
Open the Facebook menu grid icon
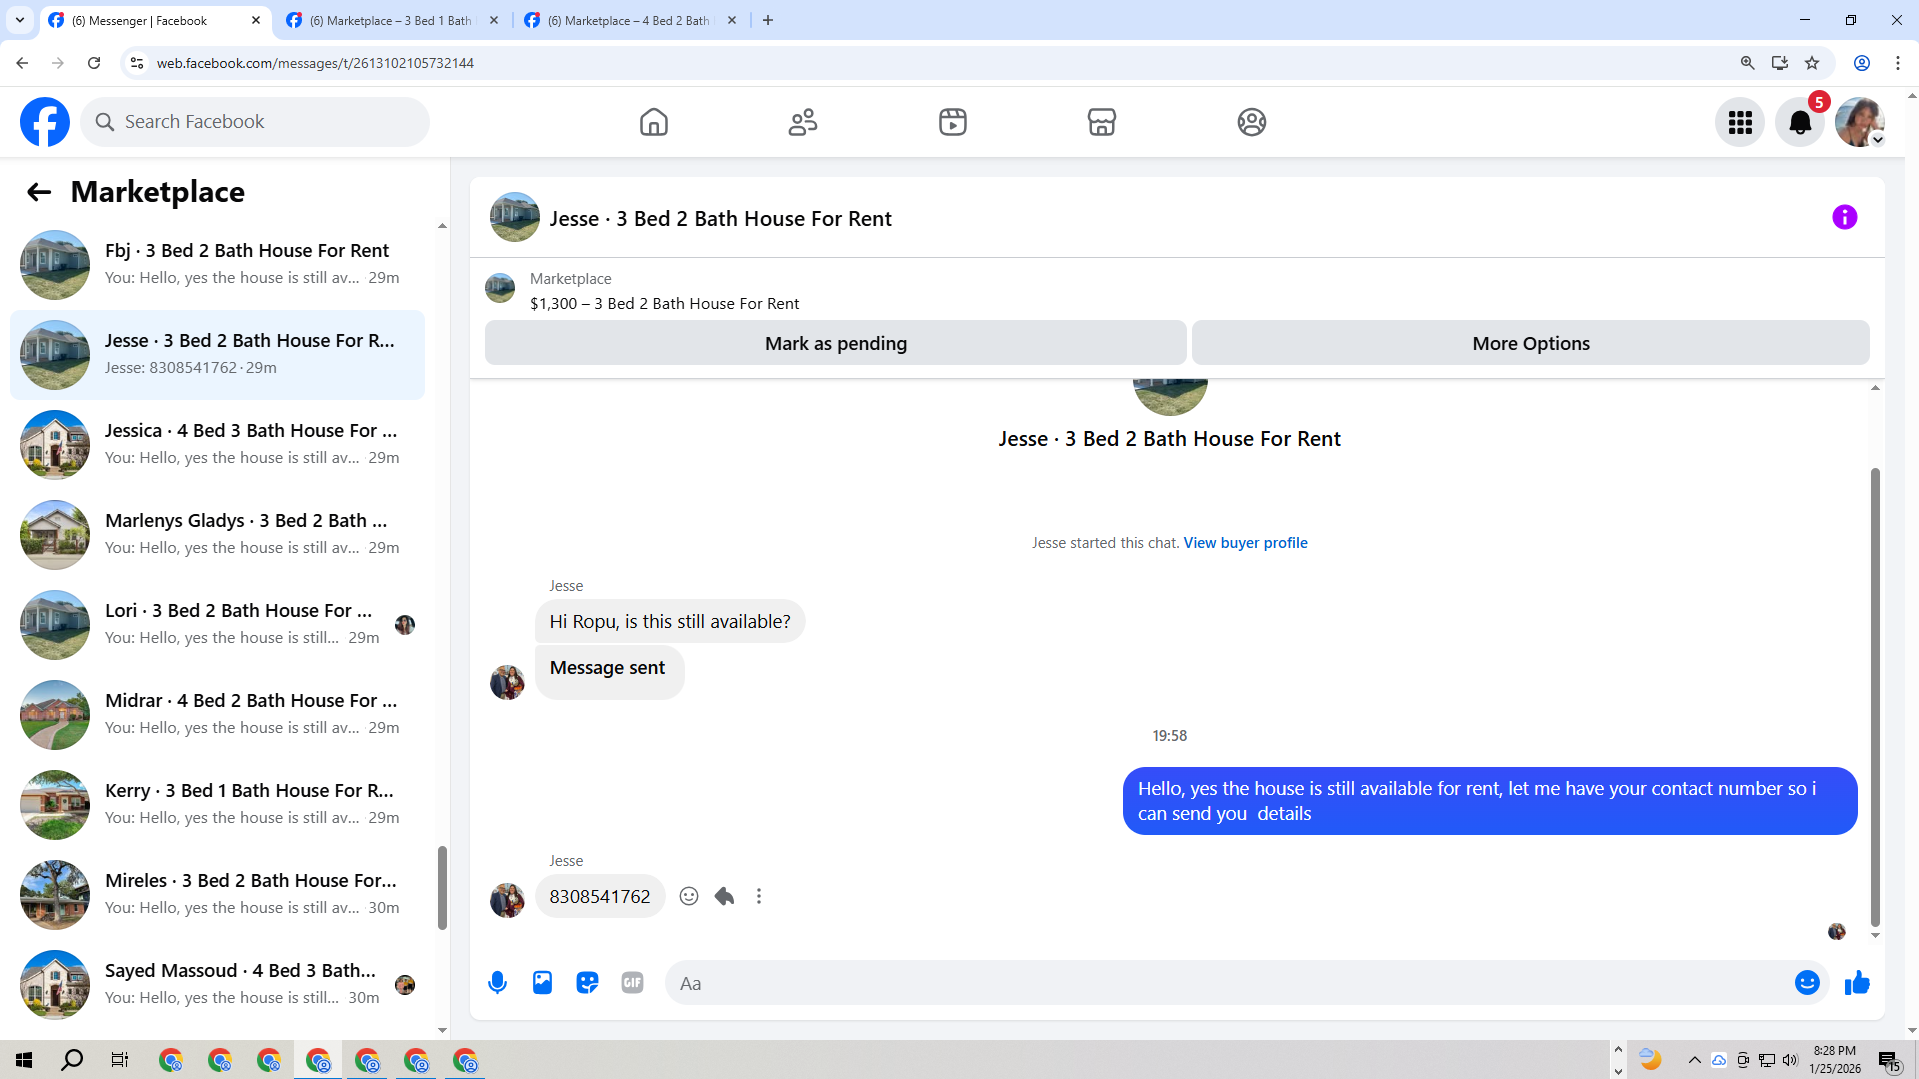1740,122
